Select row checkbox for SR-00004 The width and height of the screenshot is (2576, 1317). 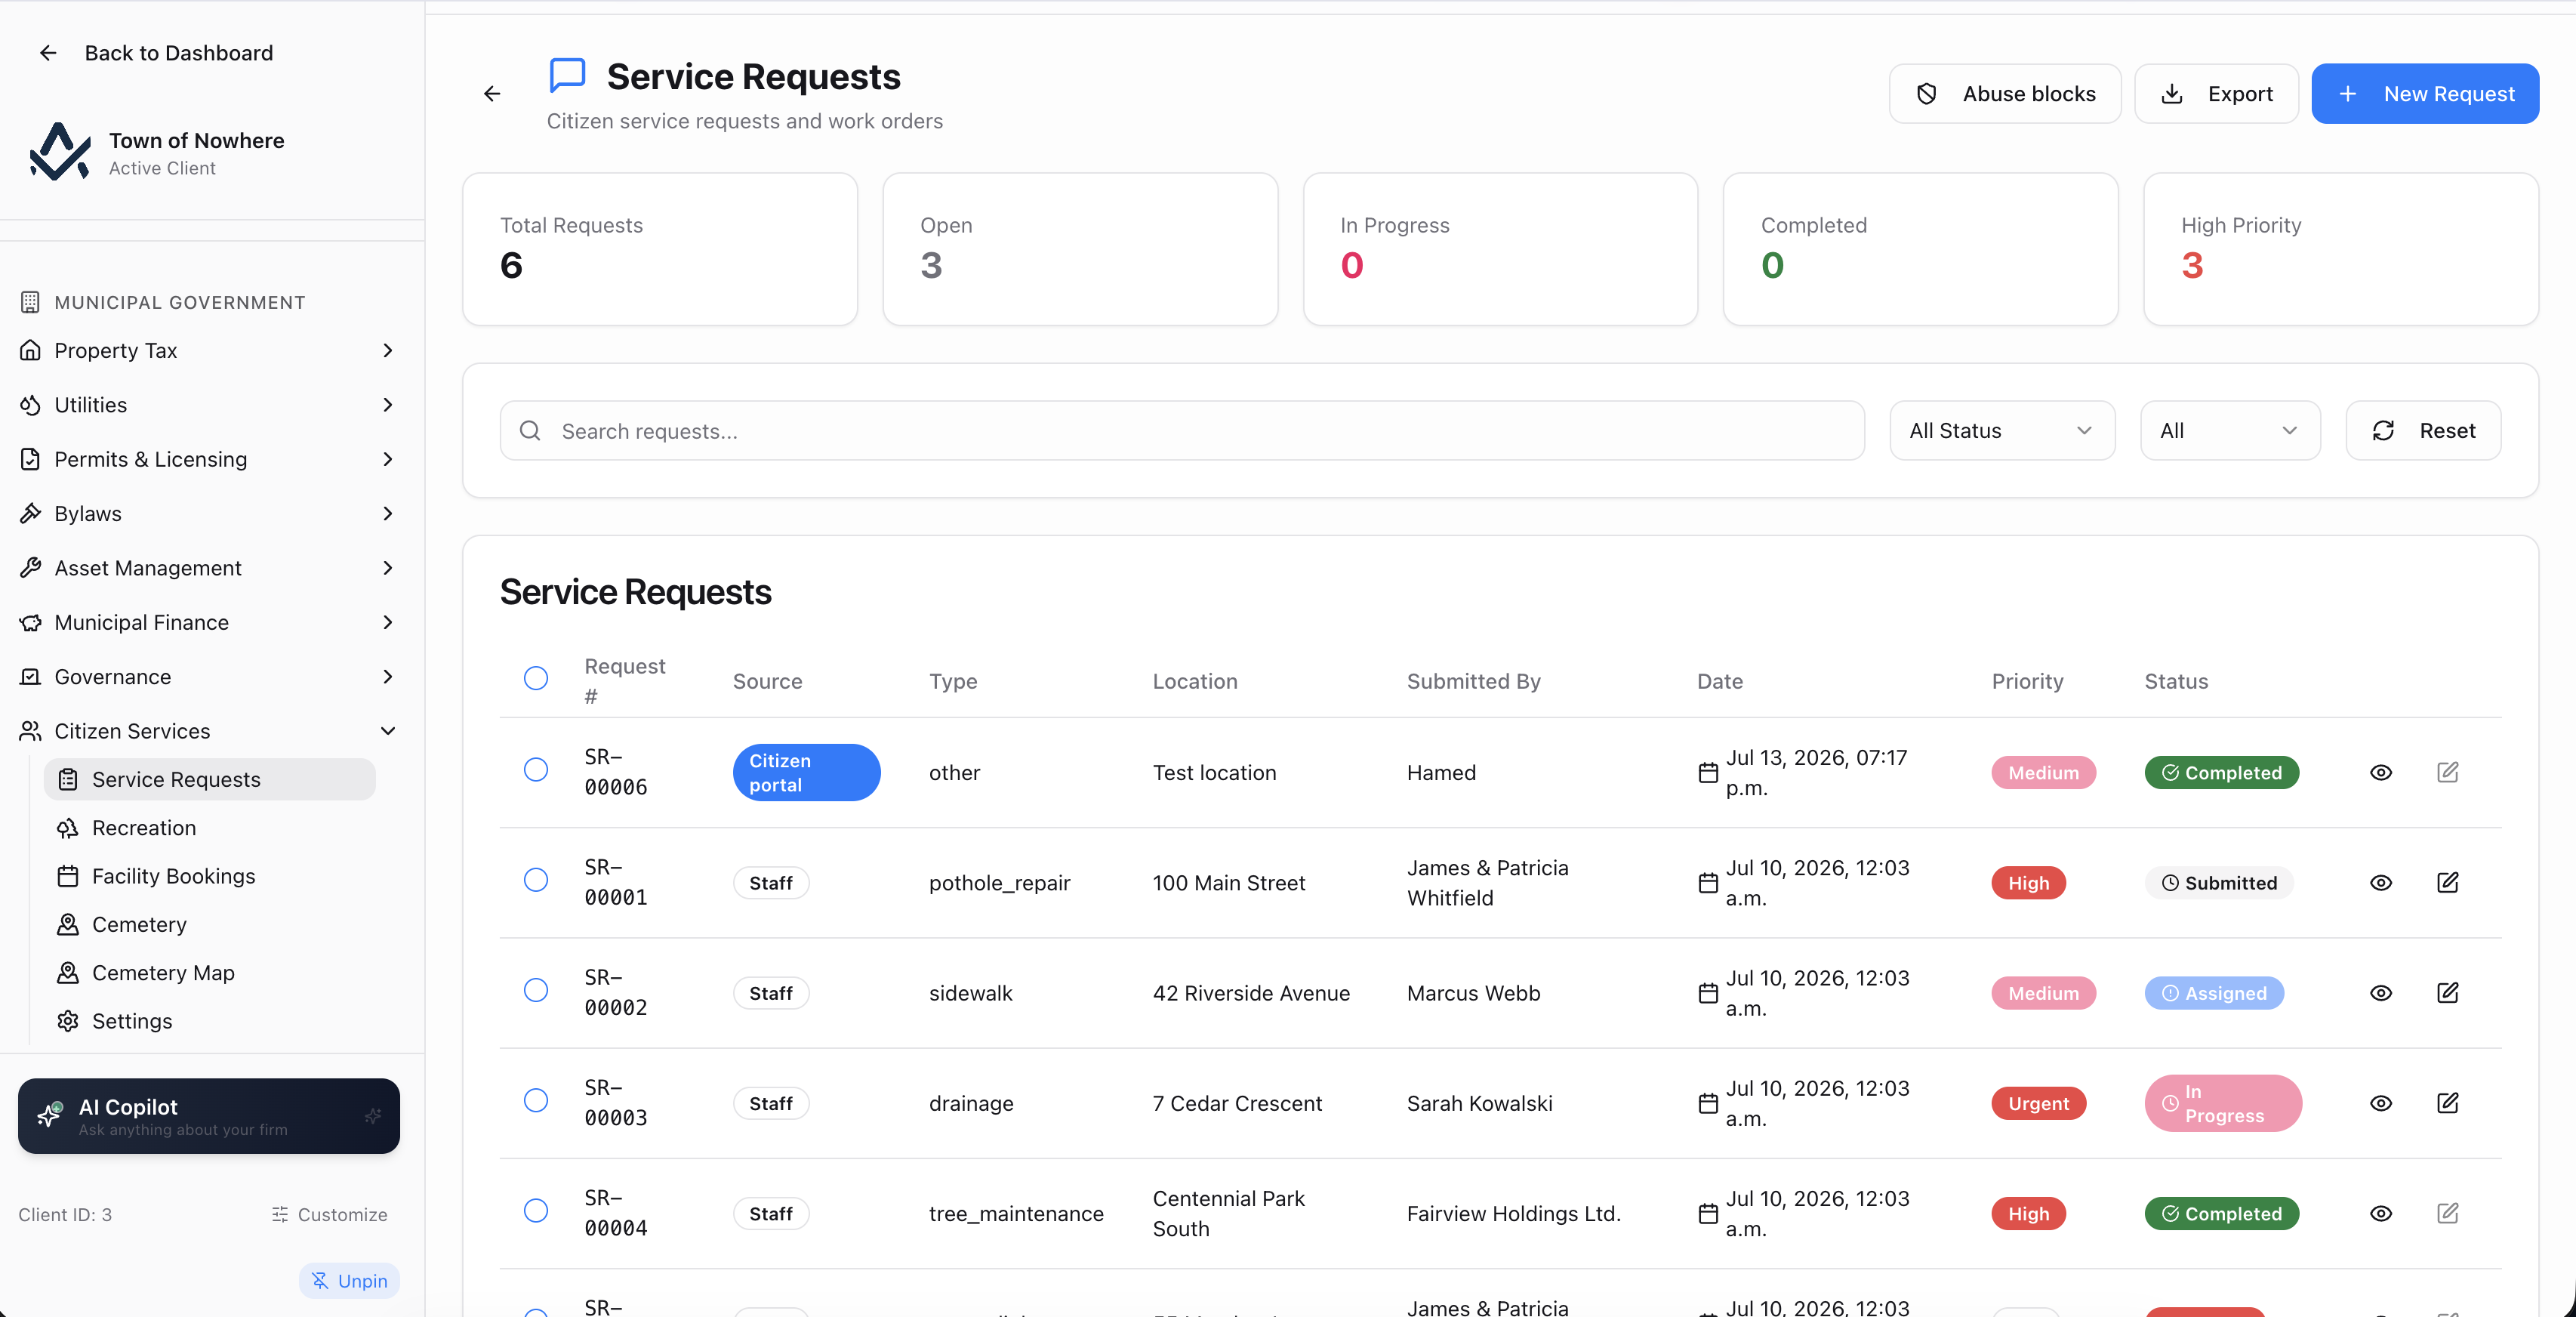(x=536, y=1210)
